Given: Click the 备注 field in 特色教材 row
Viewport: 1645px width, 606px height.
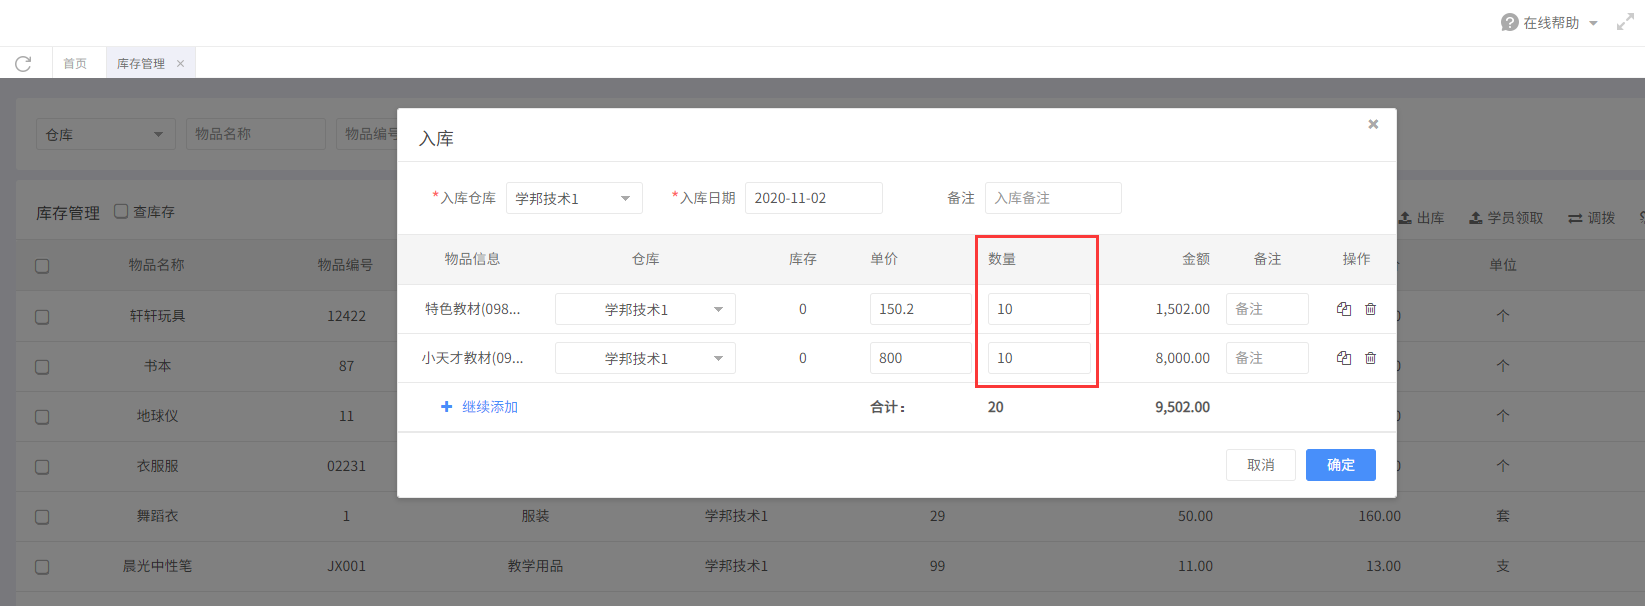Looking at the screenshot, I should 1267,309.
